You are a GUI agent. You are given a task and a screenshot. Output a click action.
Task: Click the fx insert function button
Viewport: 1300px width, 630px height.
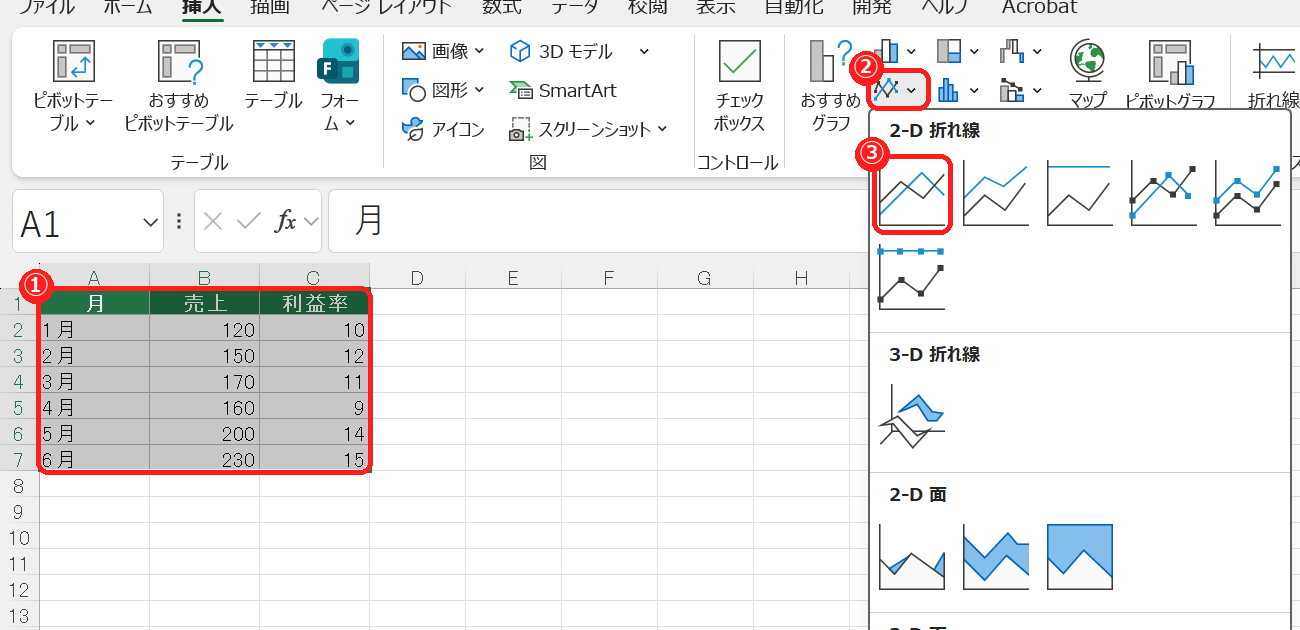[286, 222]
